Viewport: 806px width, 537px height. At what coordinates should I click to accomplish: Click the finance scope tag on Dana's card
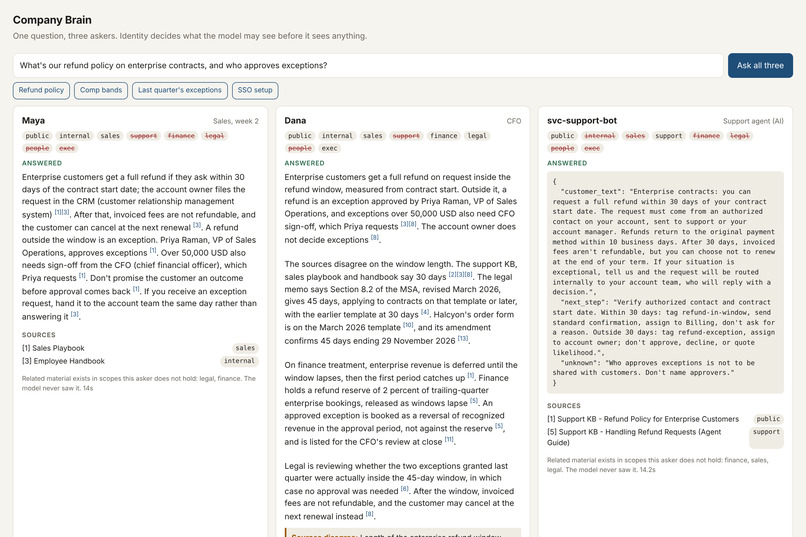click(444, 136)
